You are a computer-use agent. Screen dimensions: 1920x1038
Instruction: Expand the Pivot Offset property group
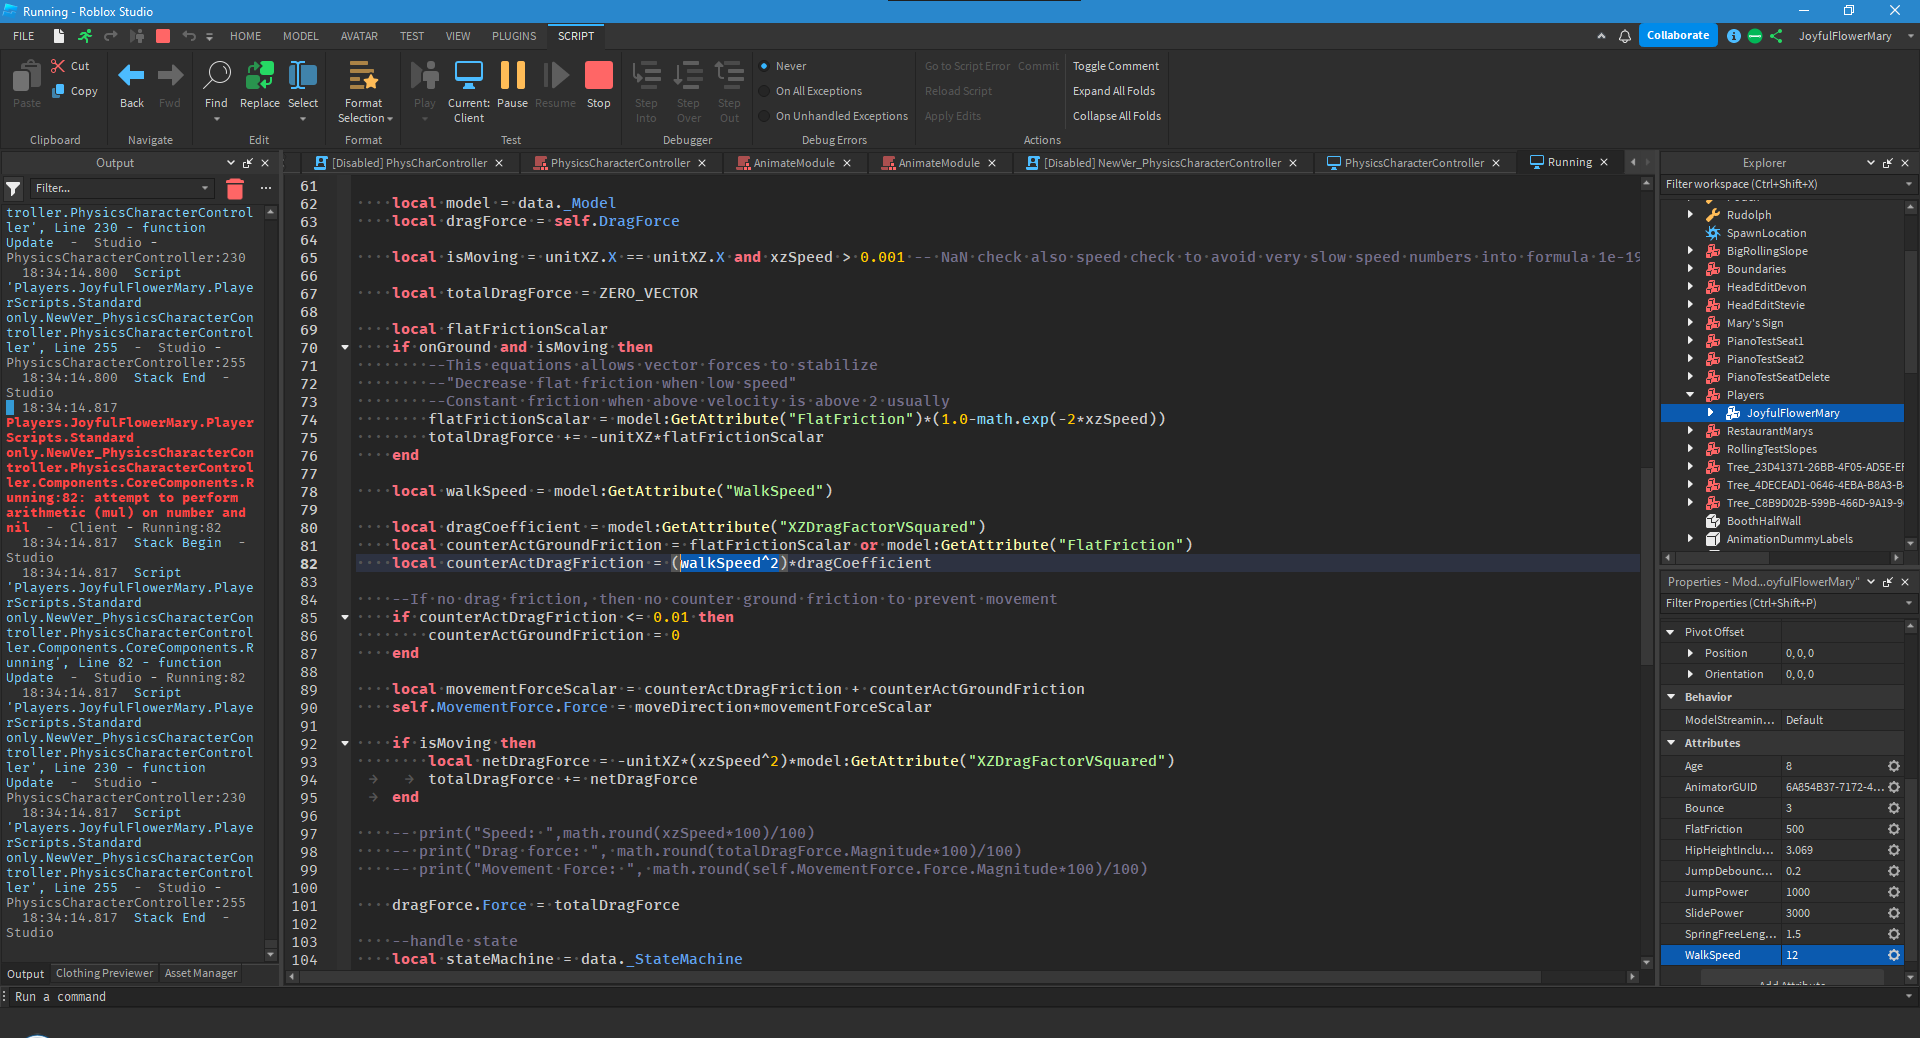1670,631
